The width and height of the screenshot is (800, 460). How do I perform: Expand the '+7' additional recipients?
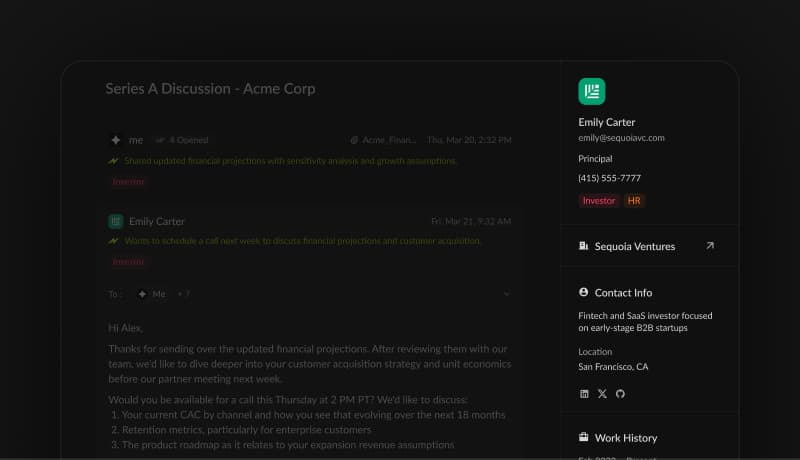[184, 294]
